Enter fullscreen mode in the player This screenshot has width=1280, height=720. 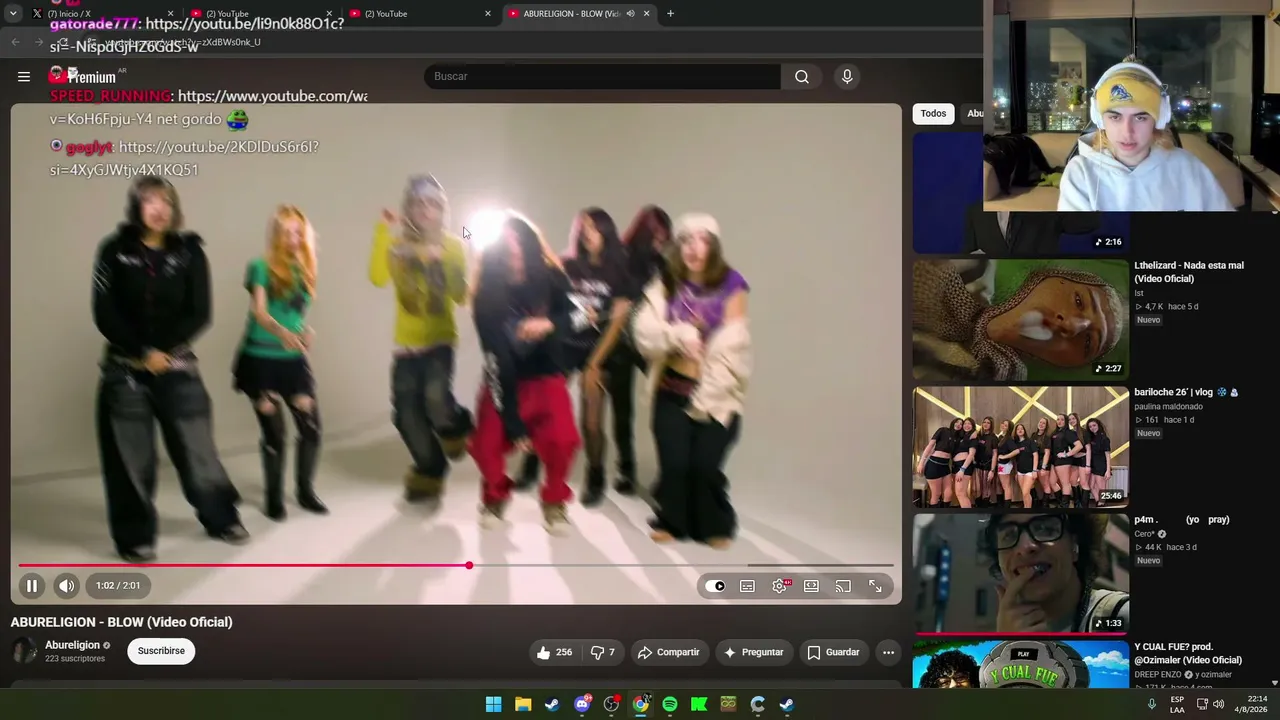[x=875, y=586]
